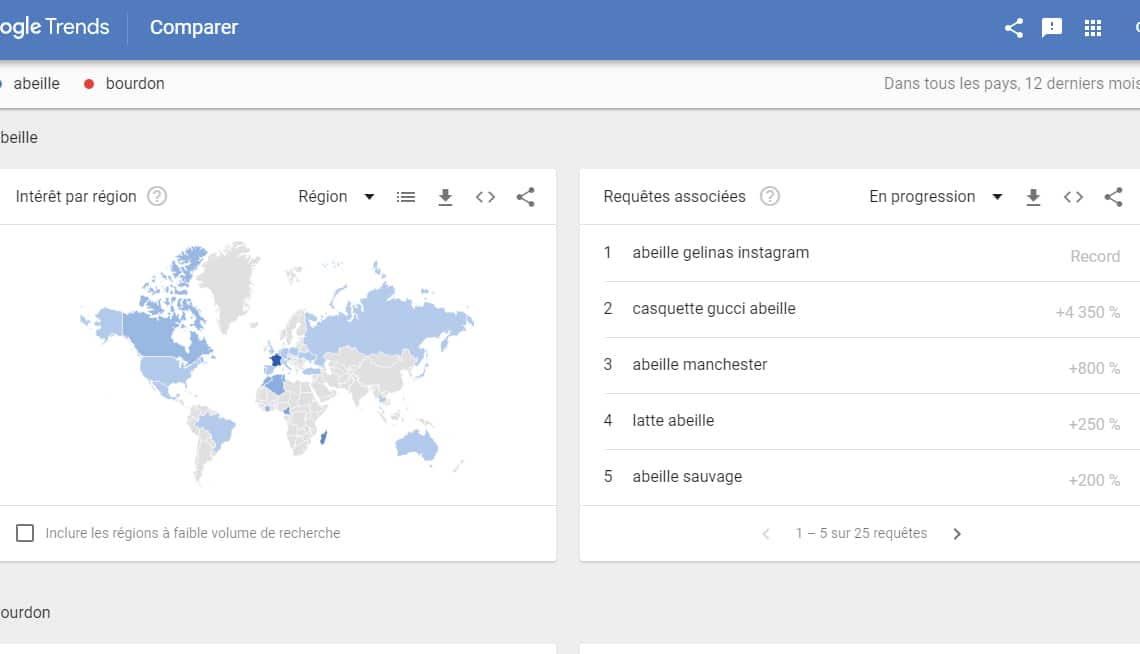Switch the region map to list view
Viewport: 1140px width, 654px height.
[x=406, y=197]
